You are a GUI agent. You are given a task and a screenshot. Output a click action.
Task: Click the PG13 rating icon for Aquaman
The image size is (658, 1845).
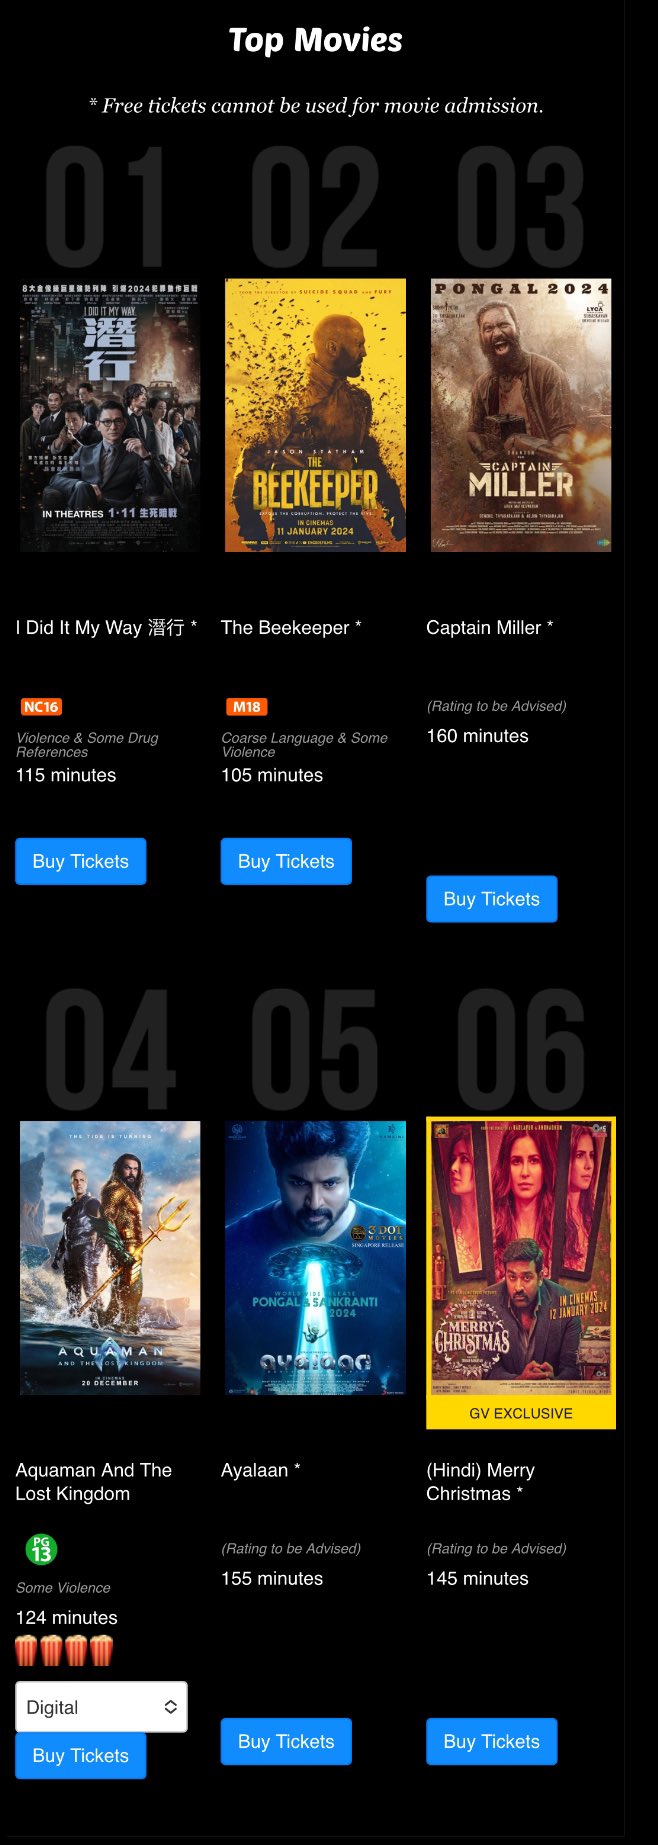[41, 1549]
